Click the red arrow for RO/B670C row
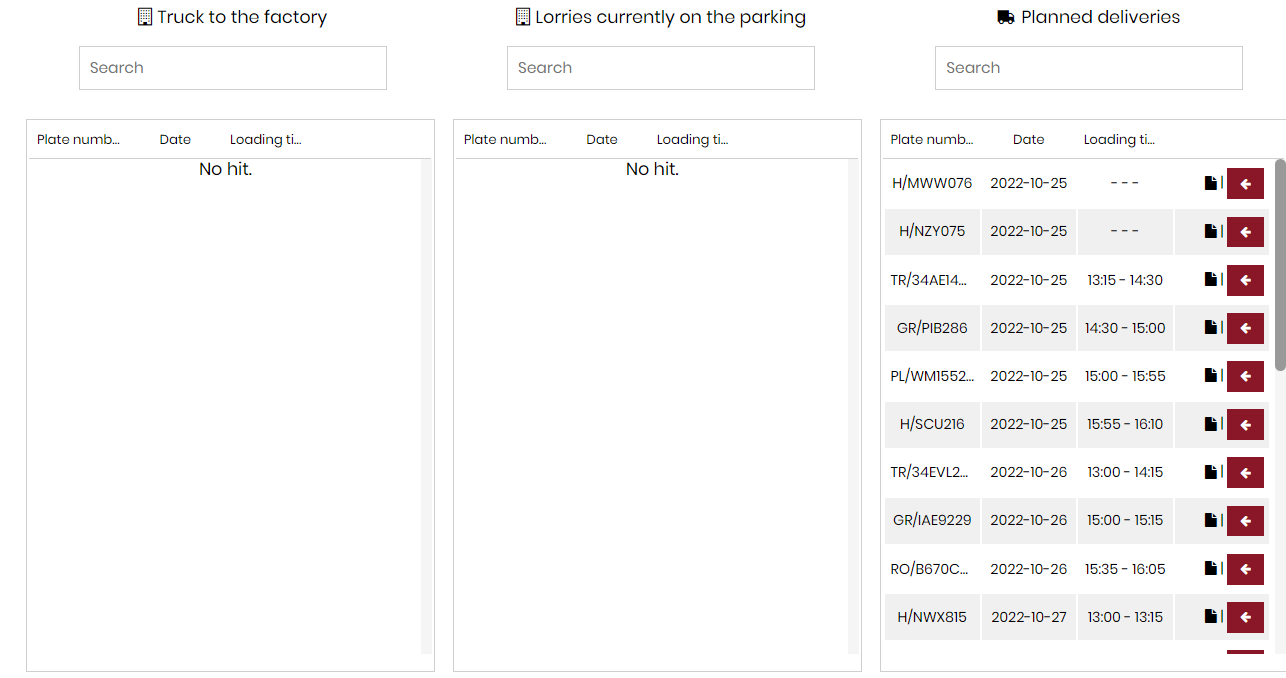This screenshot has height=678, width=1286. [1245, 569]
